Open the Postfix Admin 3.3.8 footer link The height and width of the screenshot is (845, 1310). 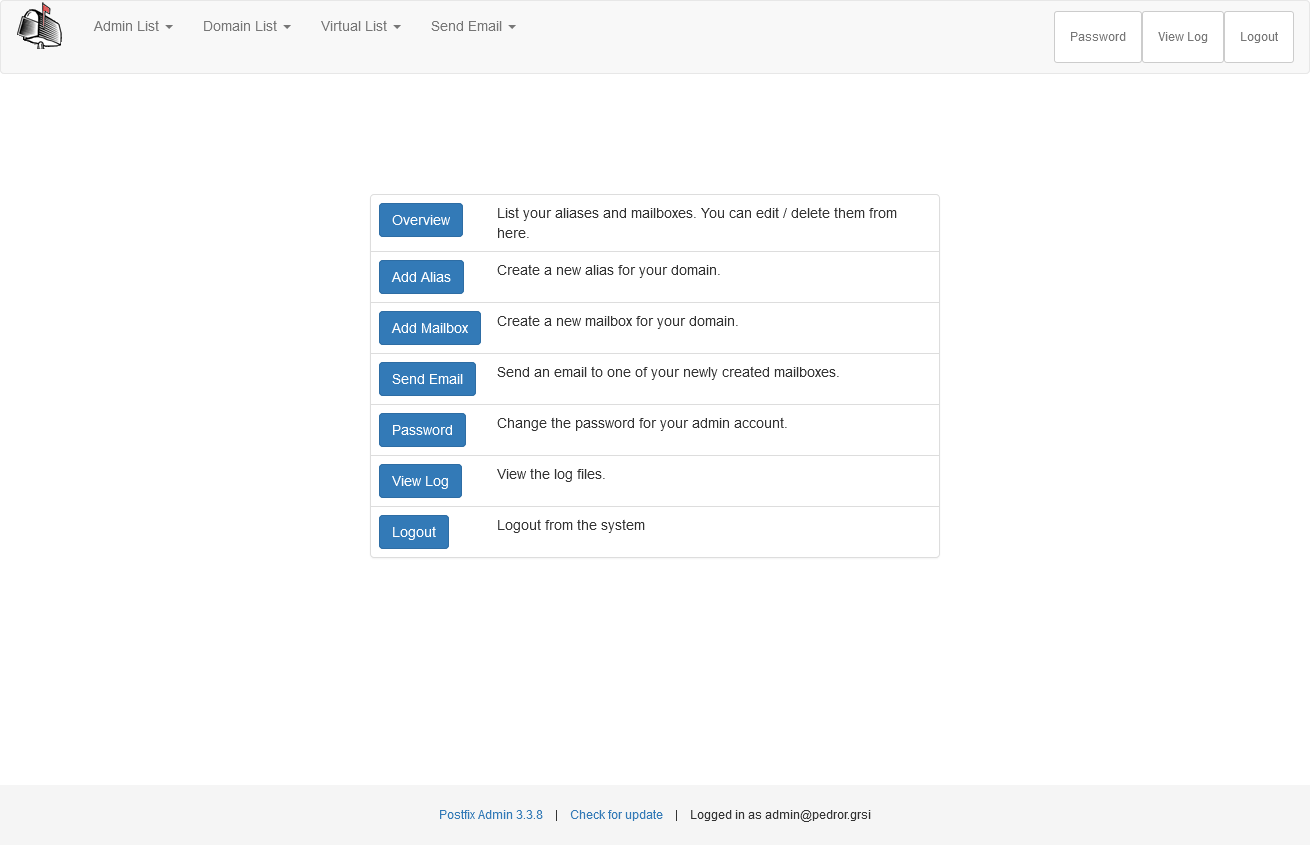(490, 815)
